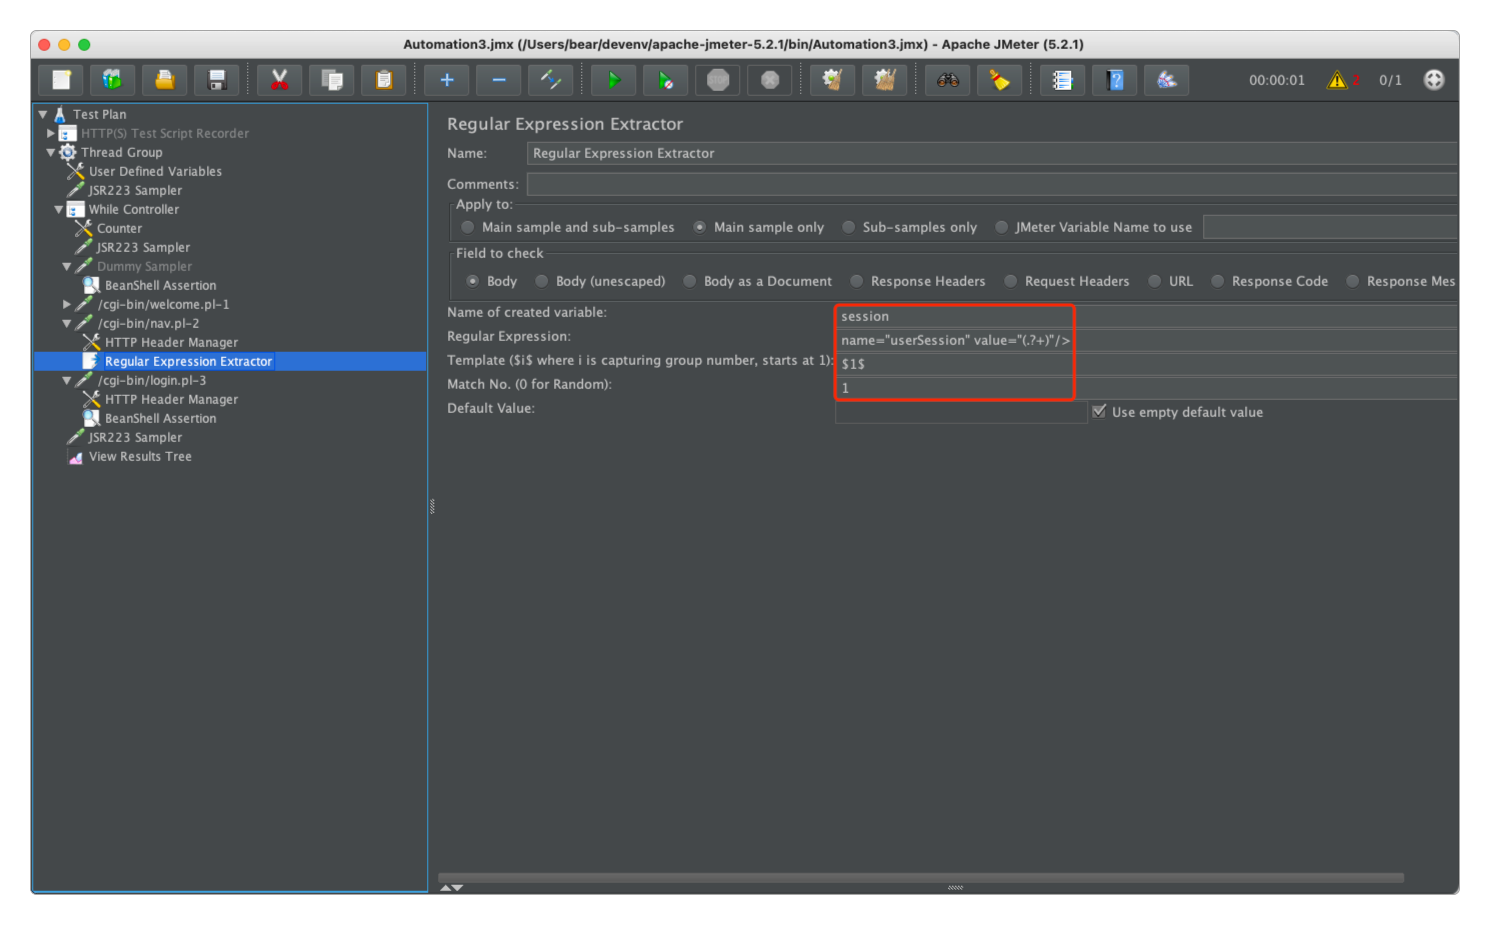
Task: Open the Plugins Manager feather icon
Action: 1167,80
